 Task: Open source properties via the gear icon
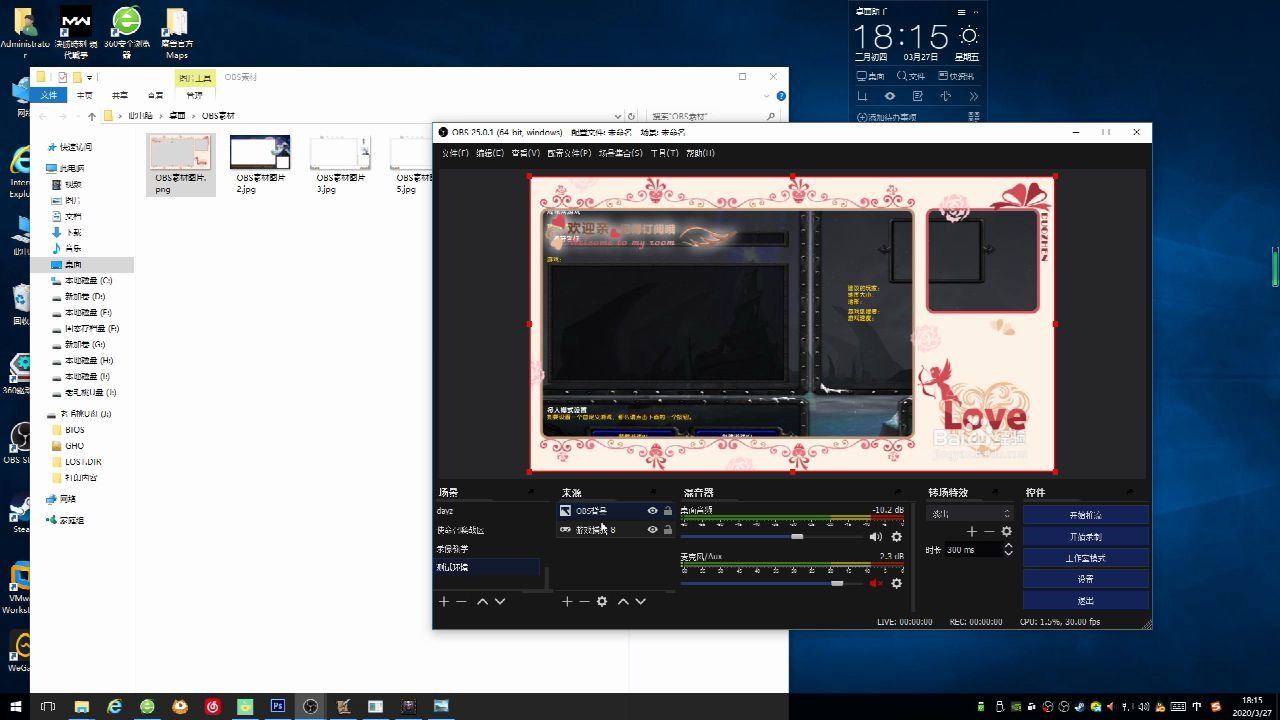(602, 601)
